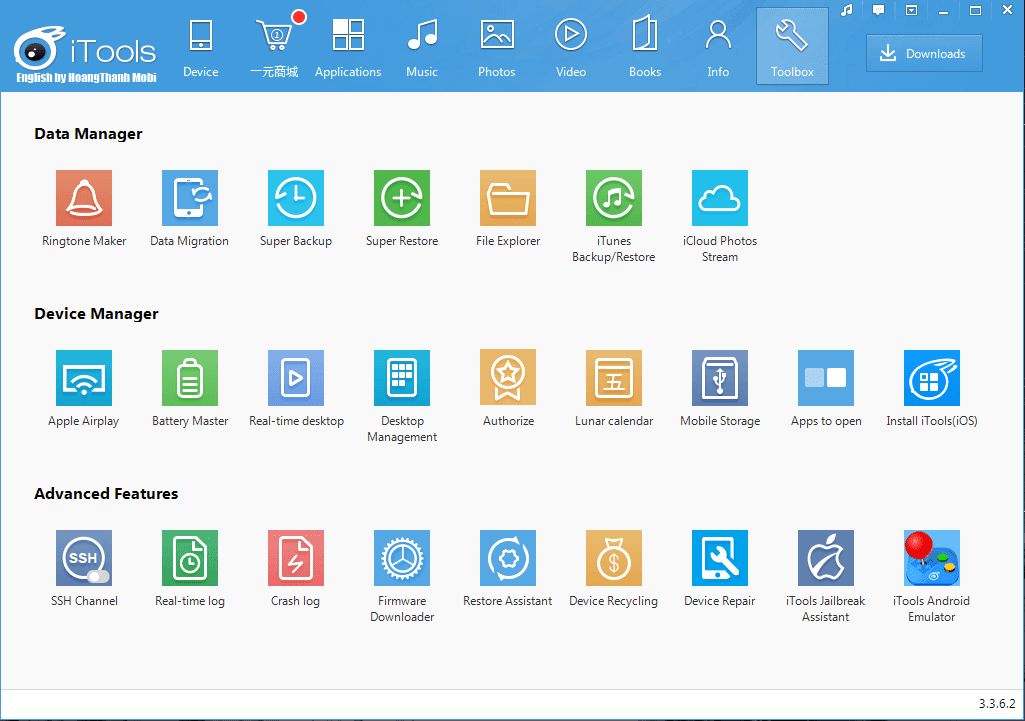Go to the Applications tab

(x=348, y=47)
